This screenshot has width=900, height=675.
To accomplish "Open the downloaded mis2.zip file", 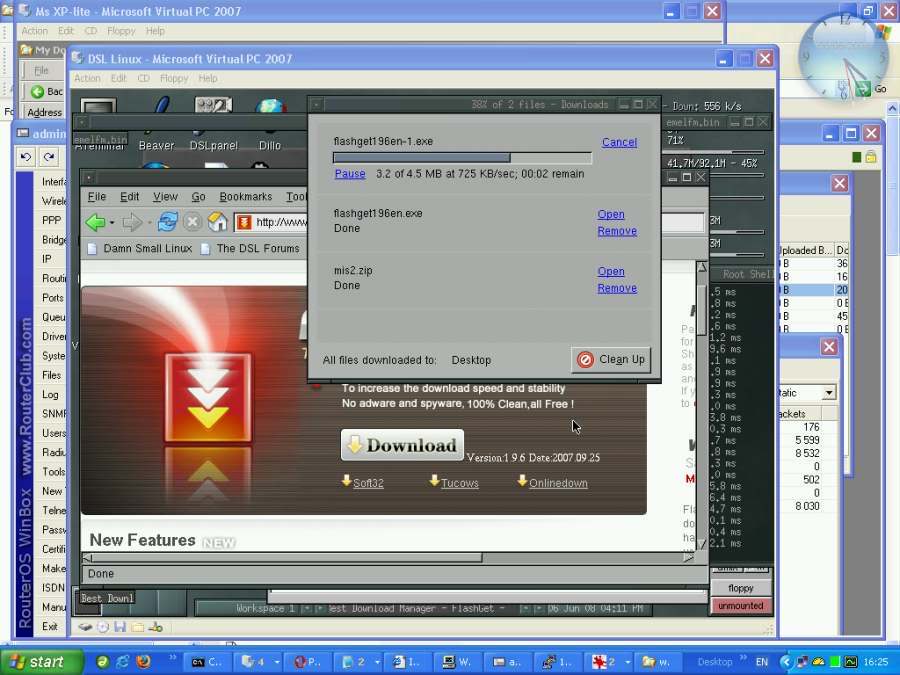I will point(611,270).
